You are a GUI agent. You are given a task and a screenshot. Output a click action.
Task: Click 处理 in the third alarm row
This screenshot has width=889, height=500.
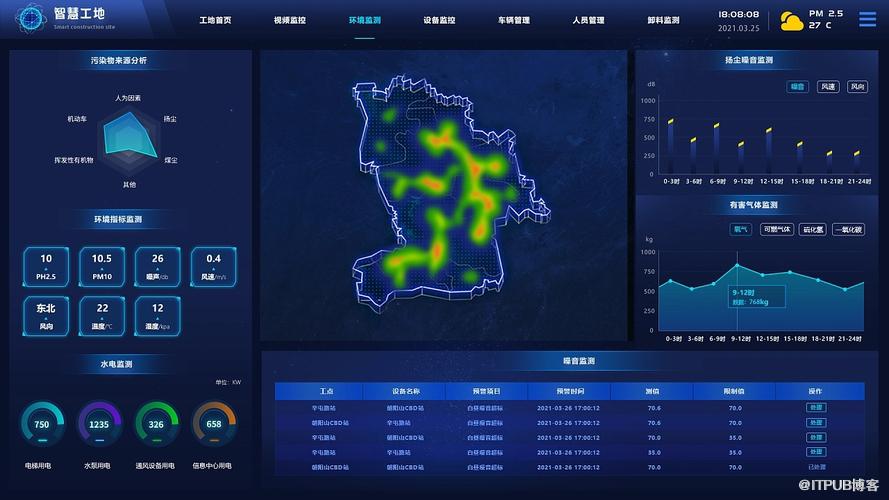(x=816, y=437)
